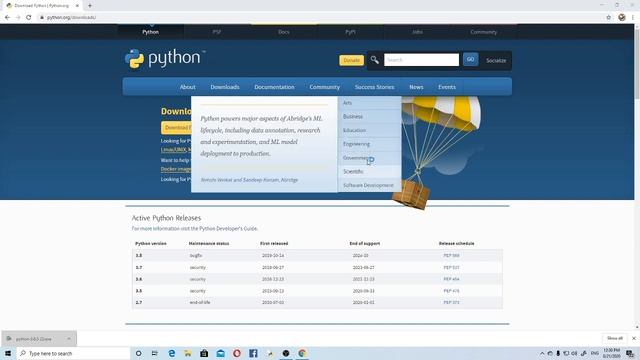Open the Downloads nav menu
The image size is (640, 360).
click(225, 87)
